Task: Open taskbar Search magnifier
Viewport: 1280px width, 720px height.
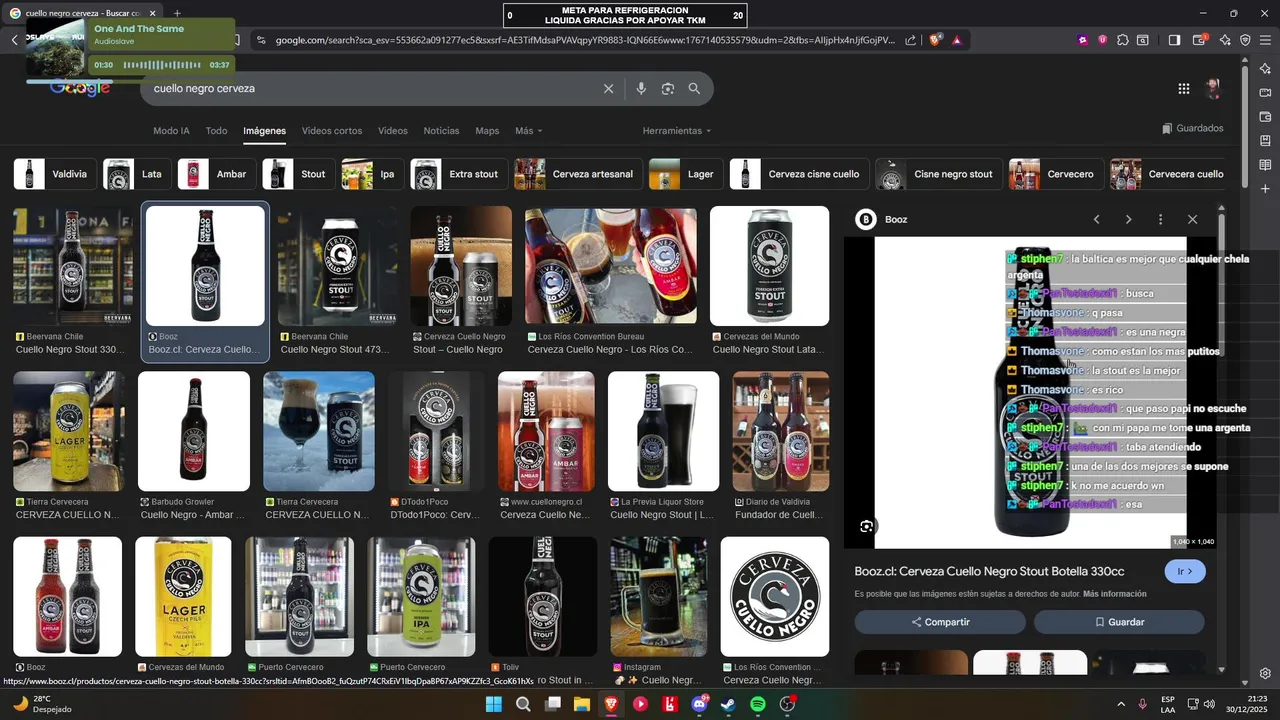Action: (523, 704)
